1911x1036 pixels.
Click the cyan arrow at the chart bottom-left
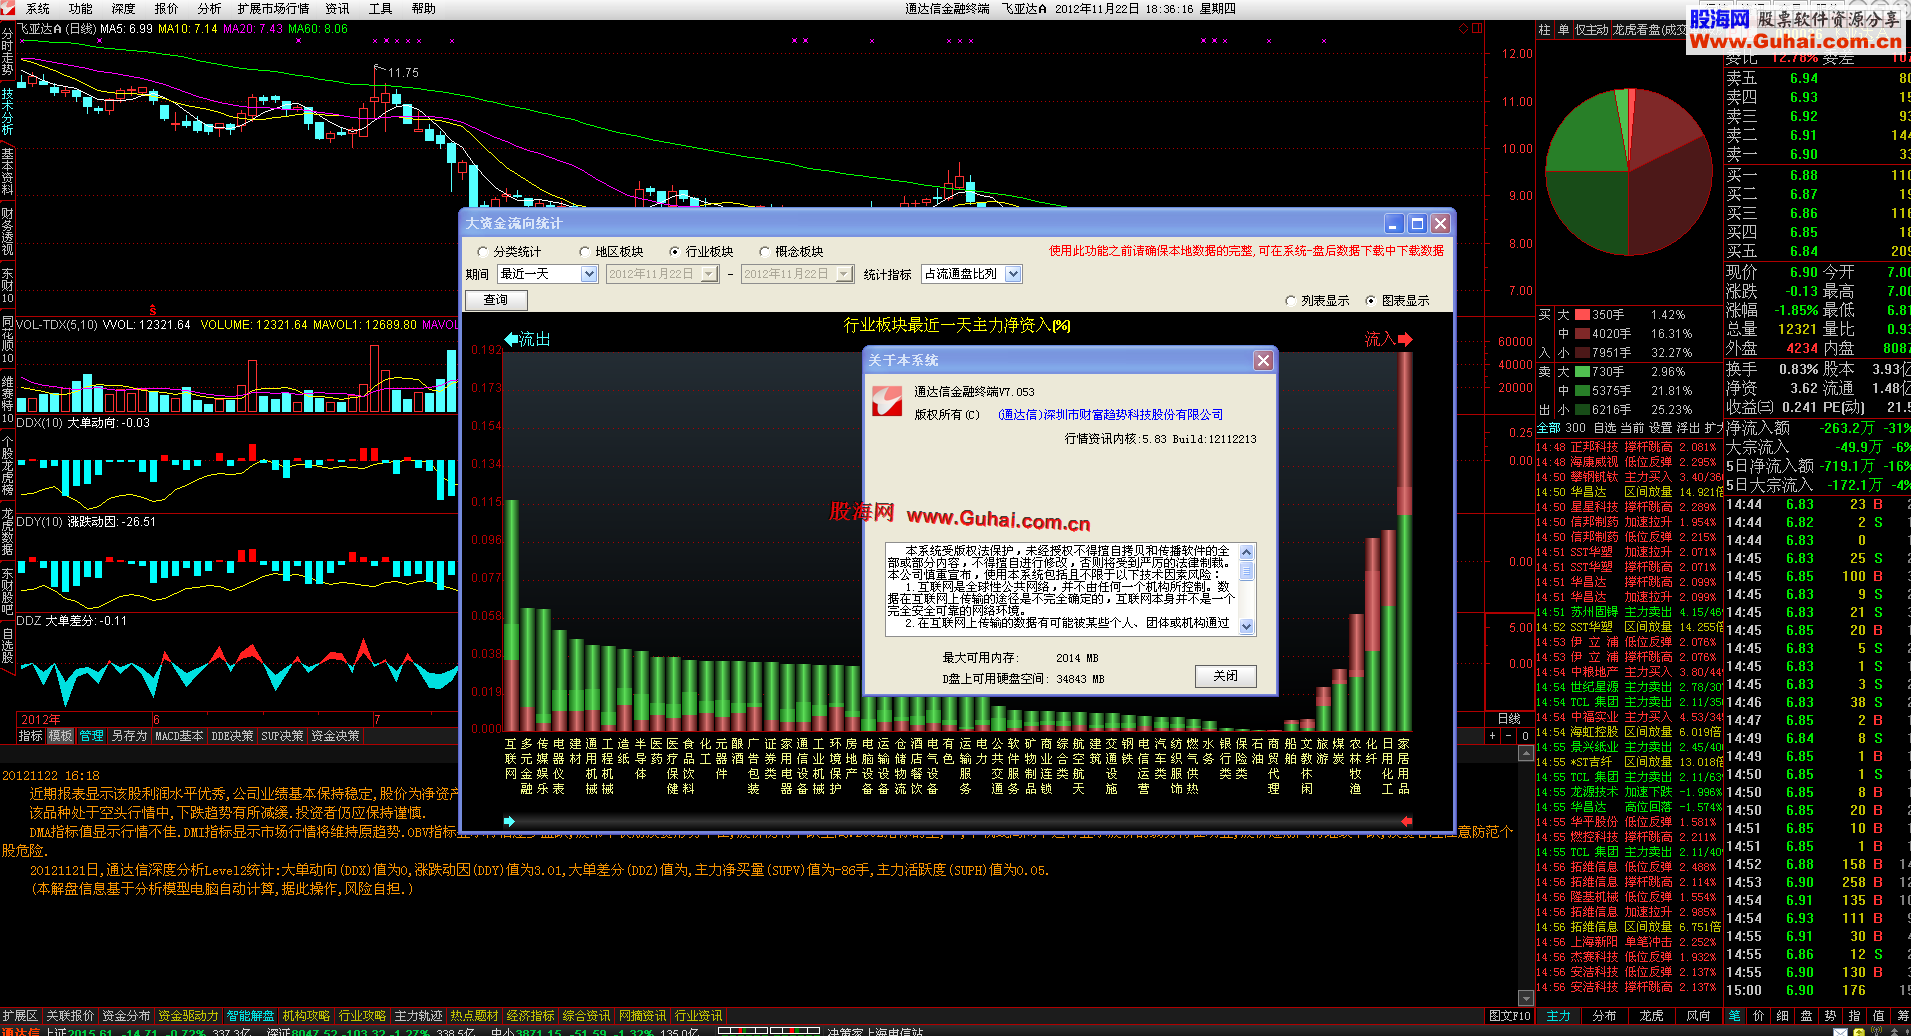509,821
